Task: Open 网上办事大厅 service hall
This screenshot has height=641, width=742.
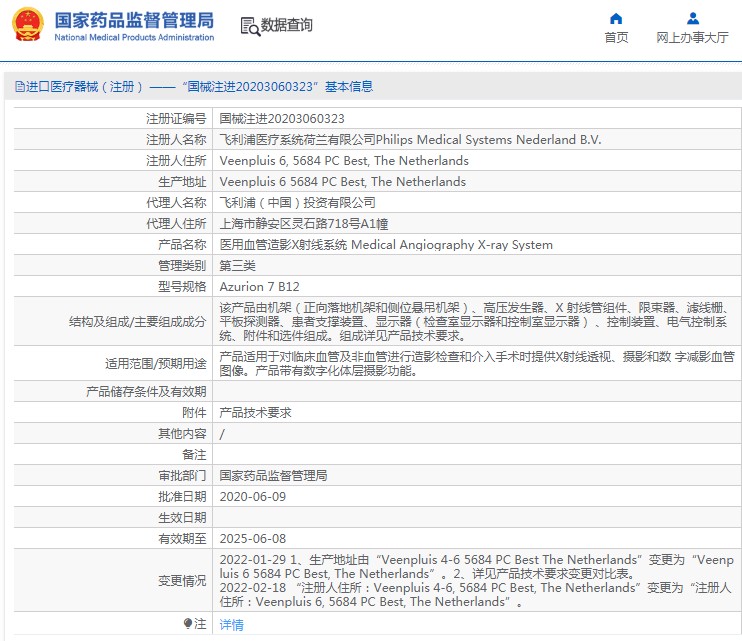Action: coord(692,37)
